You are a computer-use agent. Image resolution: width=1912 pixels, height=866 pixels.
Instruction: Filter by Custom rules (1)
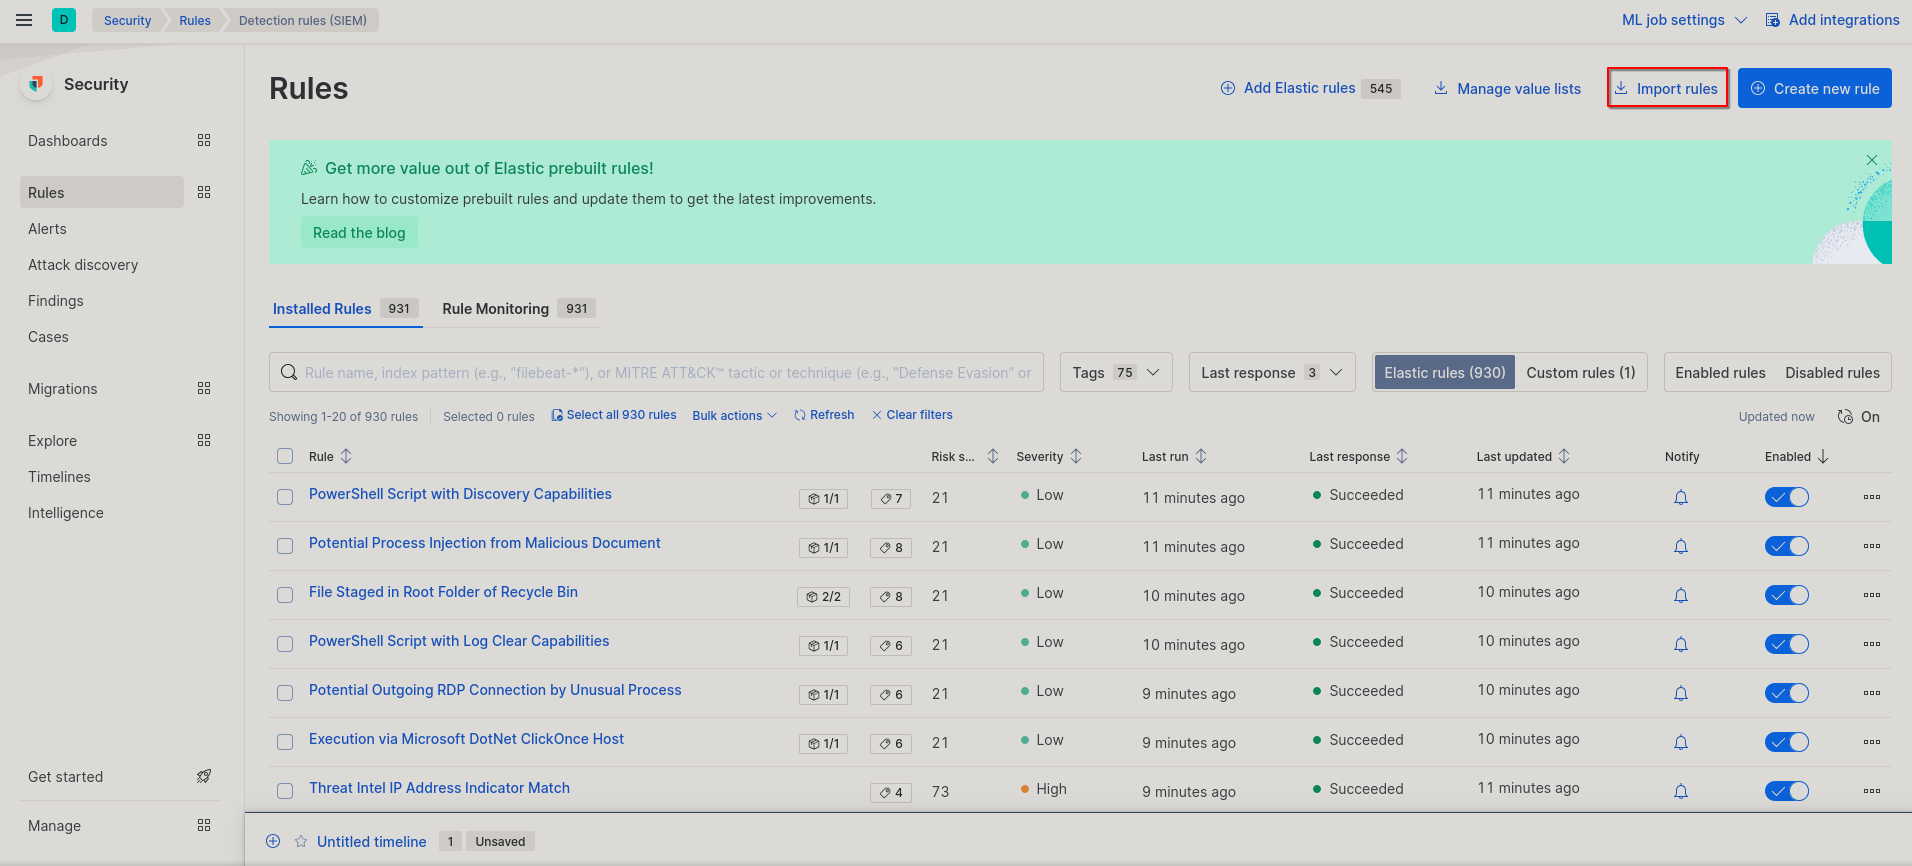point(1581,372)
